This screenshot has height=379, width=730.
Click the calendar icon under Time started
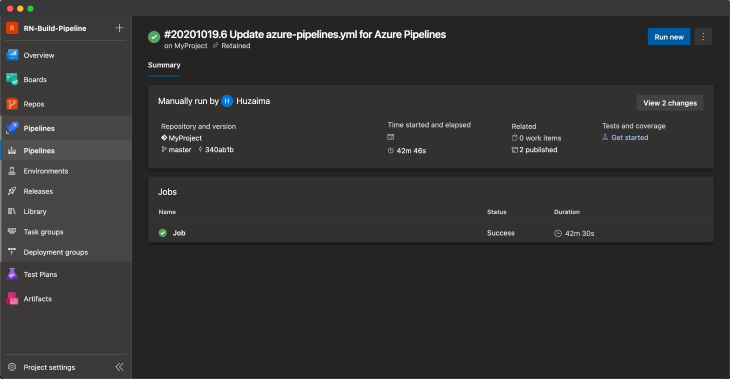click(x=391, y=137)
